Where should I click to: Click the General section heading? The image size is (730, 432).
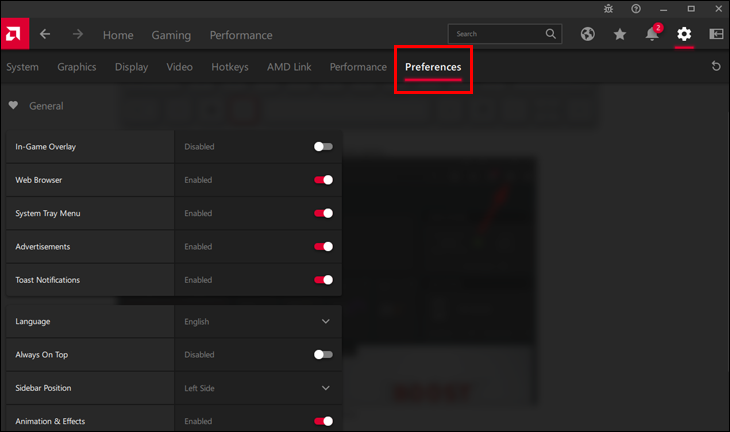click(46, 106)
